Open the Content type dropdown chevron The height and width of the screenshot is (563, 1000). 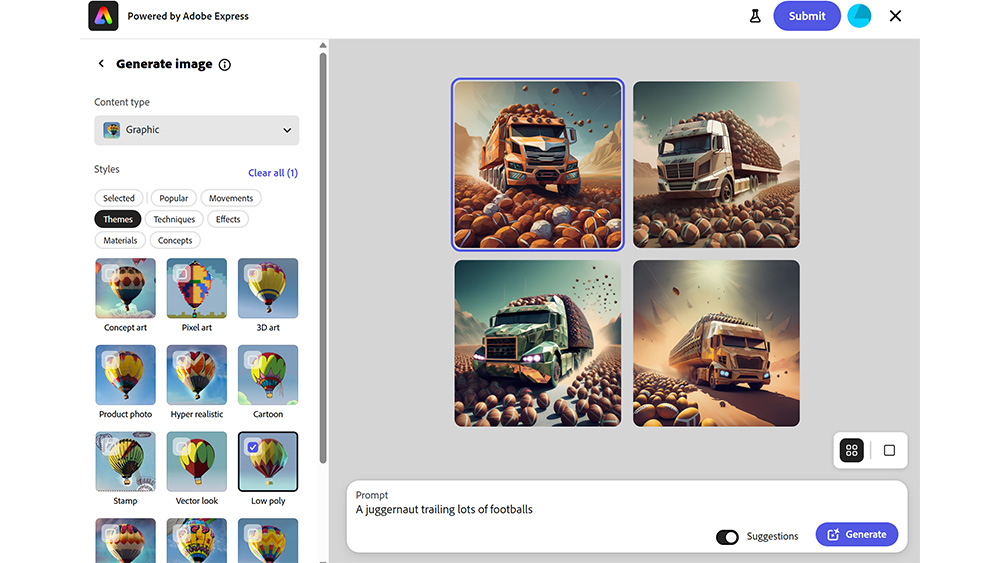point(287,130)
